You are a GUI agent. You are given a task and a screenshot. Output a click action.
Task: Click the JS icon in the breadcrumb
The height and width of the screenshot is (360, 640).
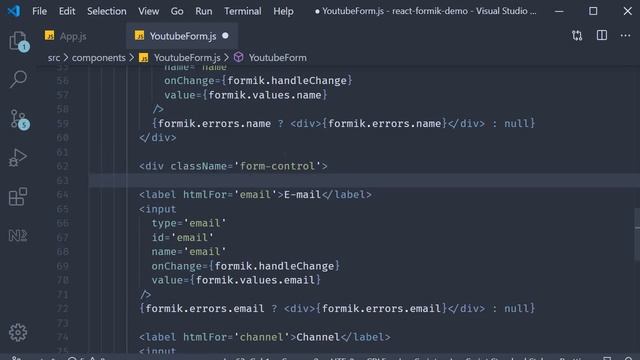click(143, 58)
